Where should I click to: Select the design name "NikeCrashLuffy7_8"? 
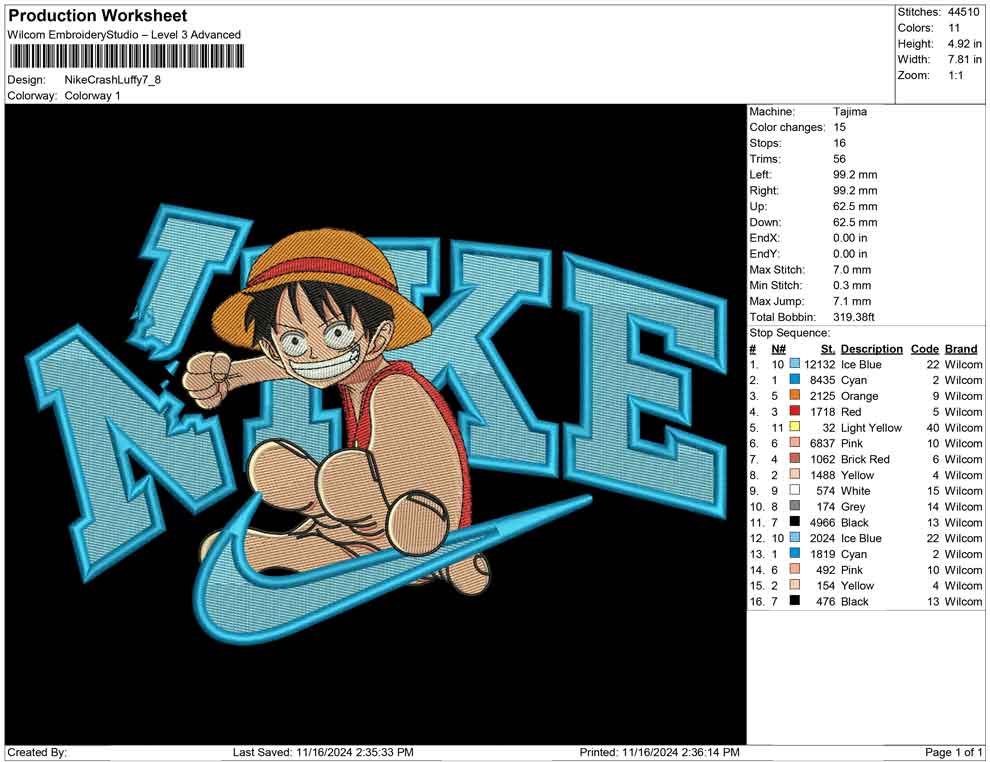click(x=112, y=80)
